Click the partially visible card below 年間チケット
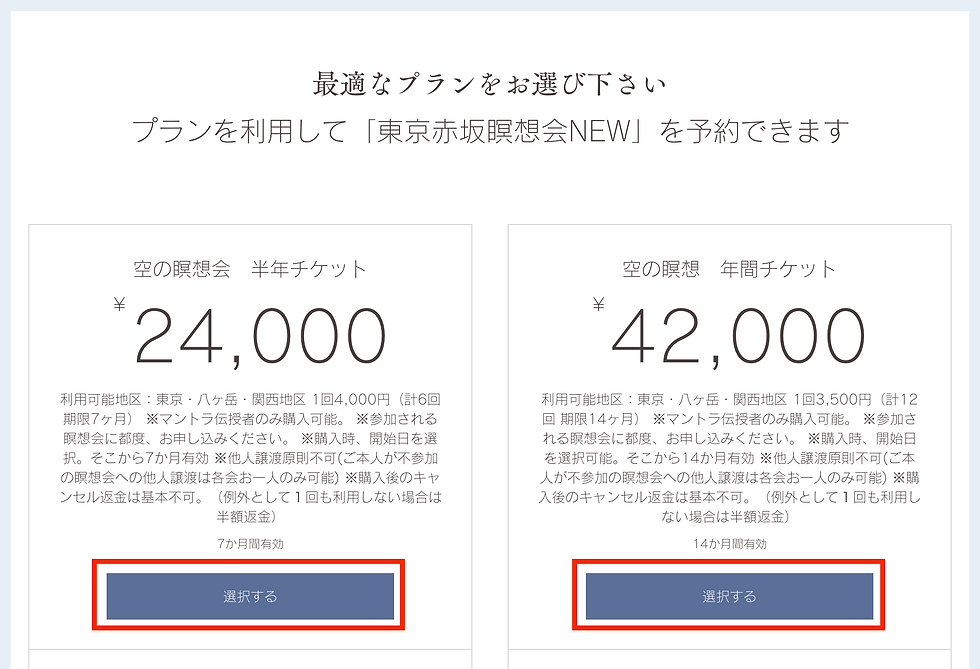The image size is (980, 669). [x=729, y=658]
